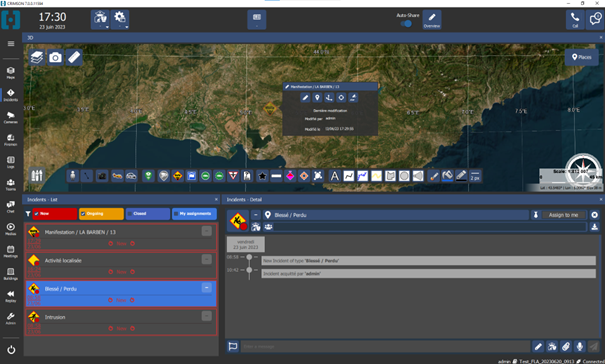Screen dimensions: 605x364
Task: Select the person symbol in map toolbar
Action: click(73, 176)
